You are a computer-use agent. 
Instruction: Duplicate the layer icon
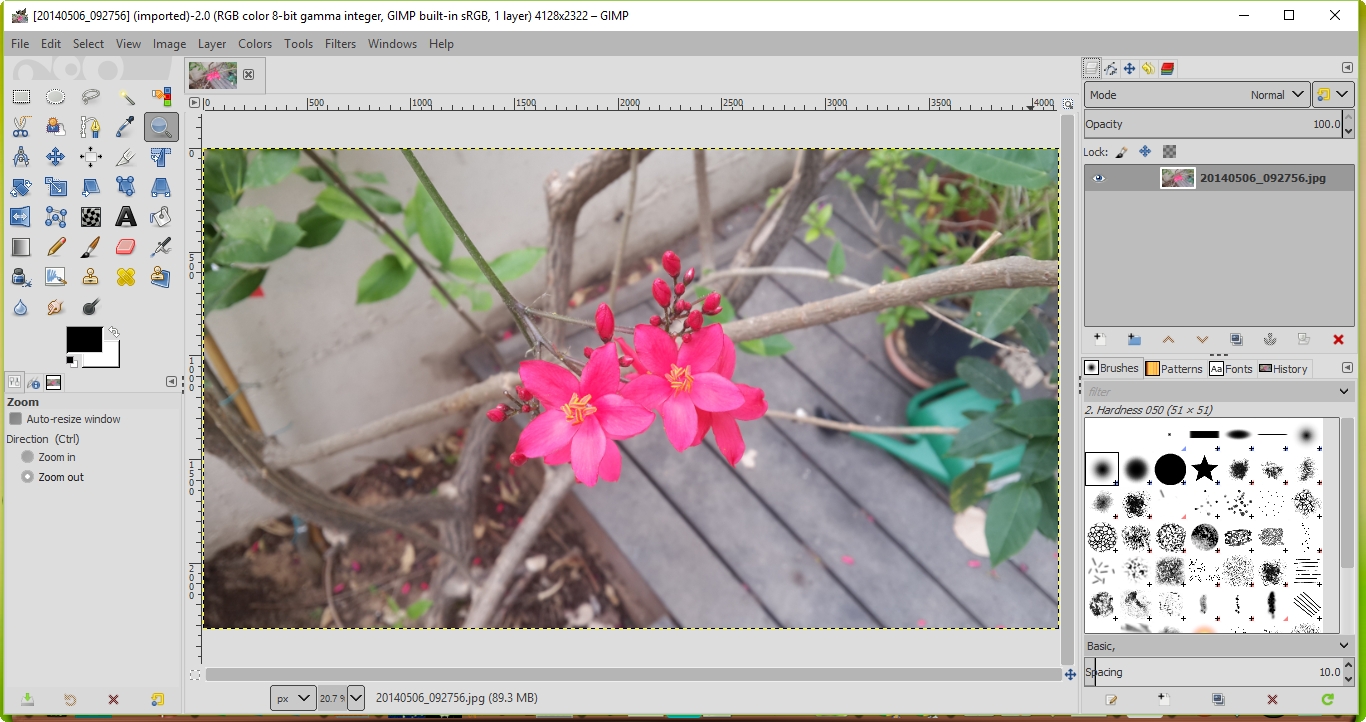click(x=1236, y=340)
